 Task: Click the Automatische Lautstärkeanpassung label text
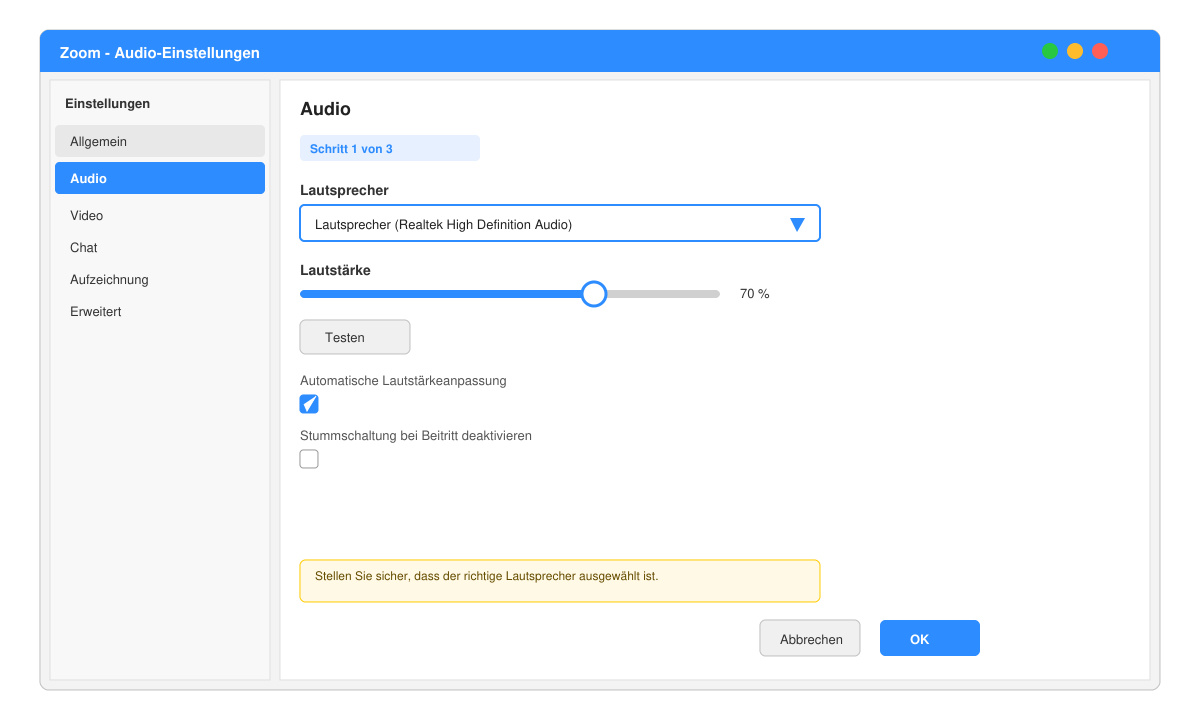403,381
